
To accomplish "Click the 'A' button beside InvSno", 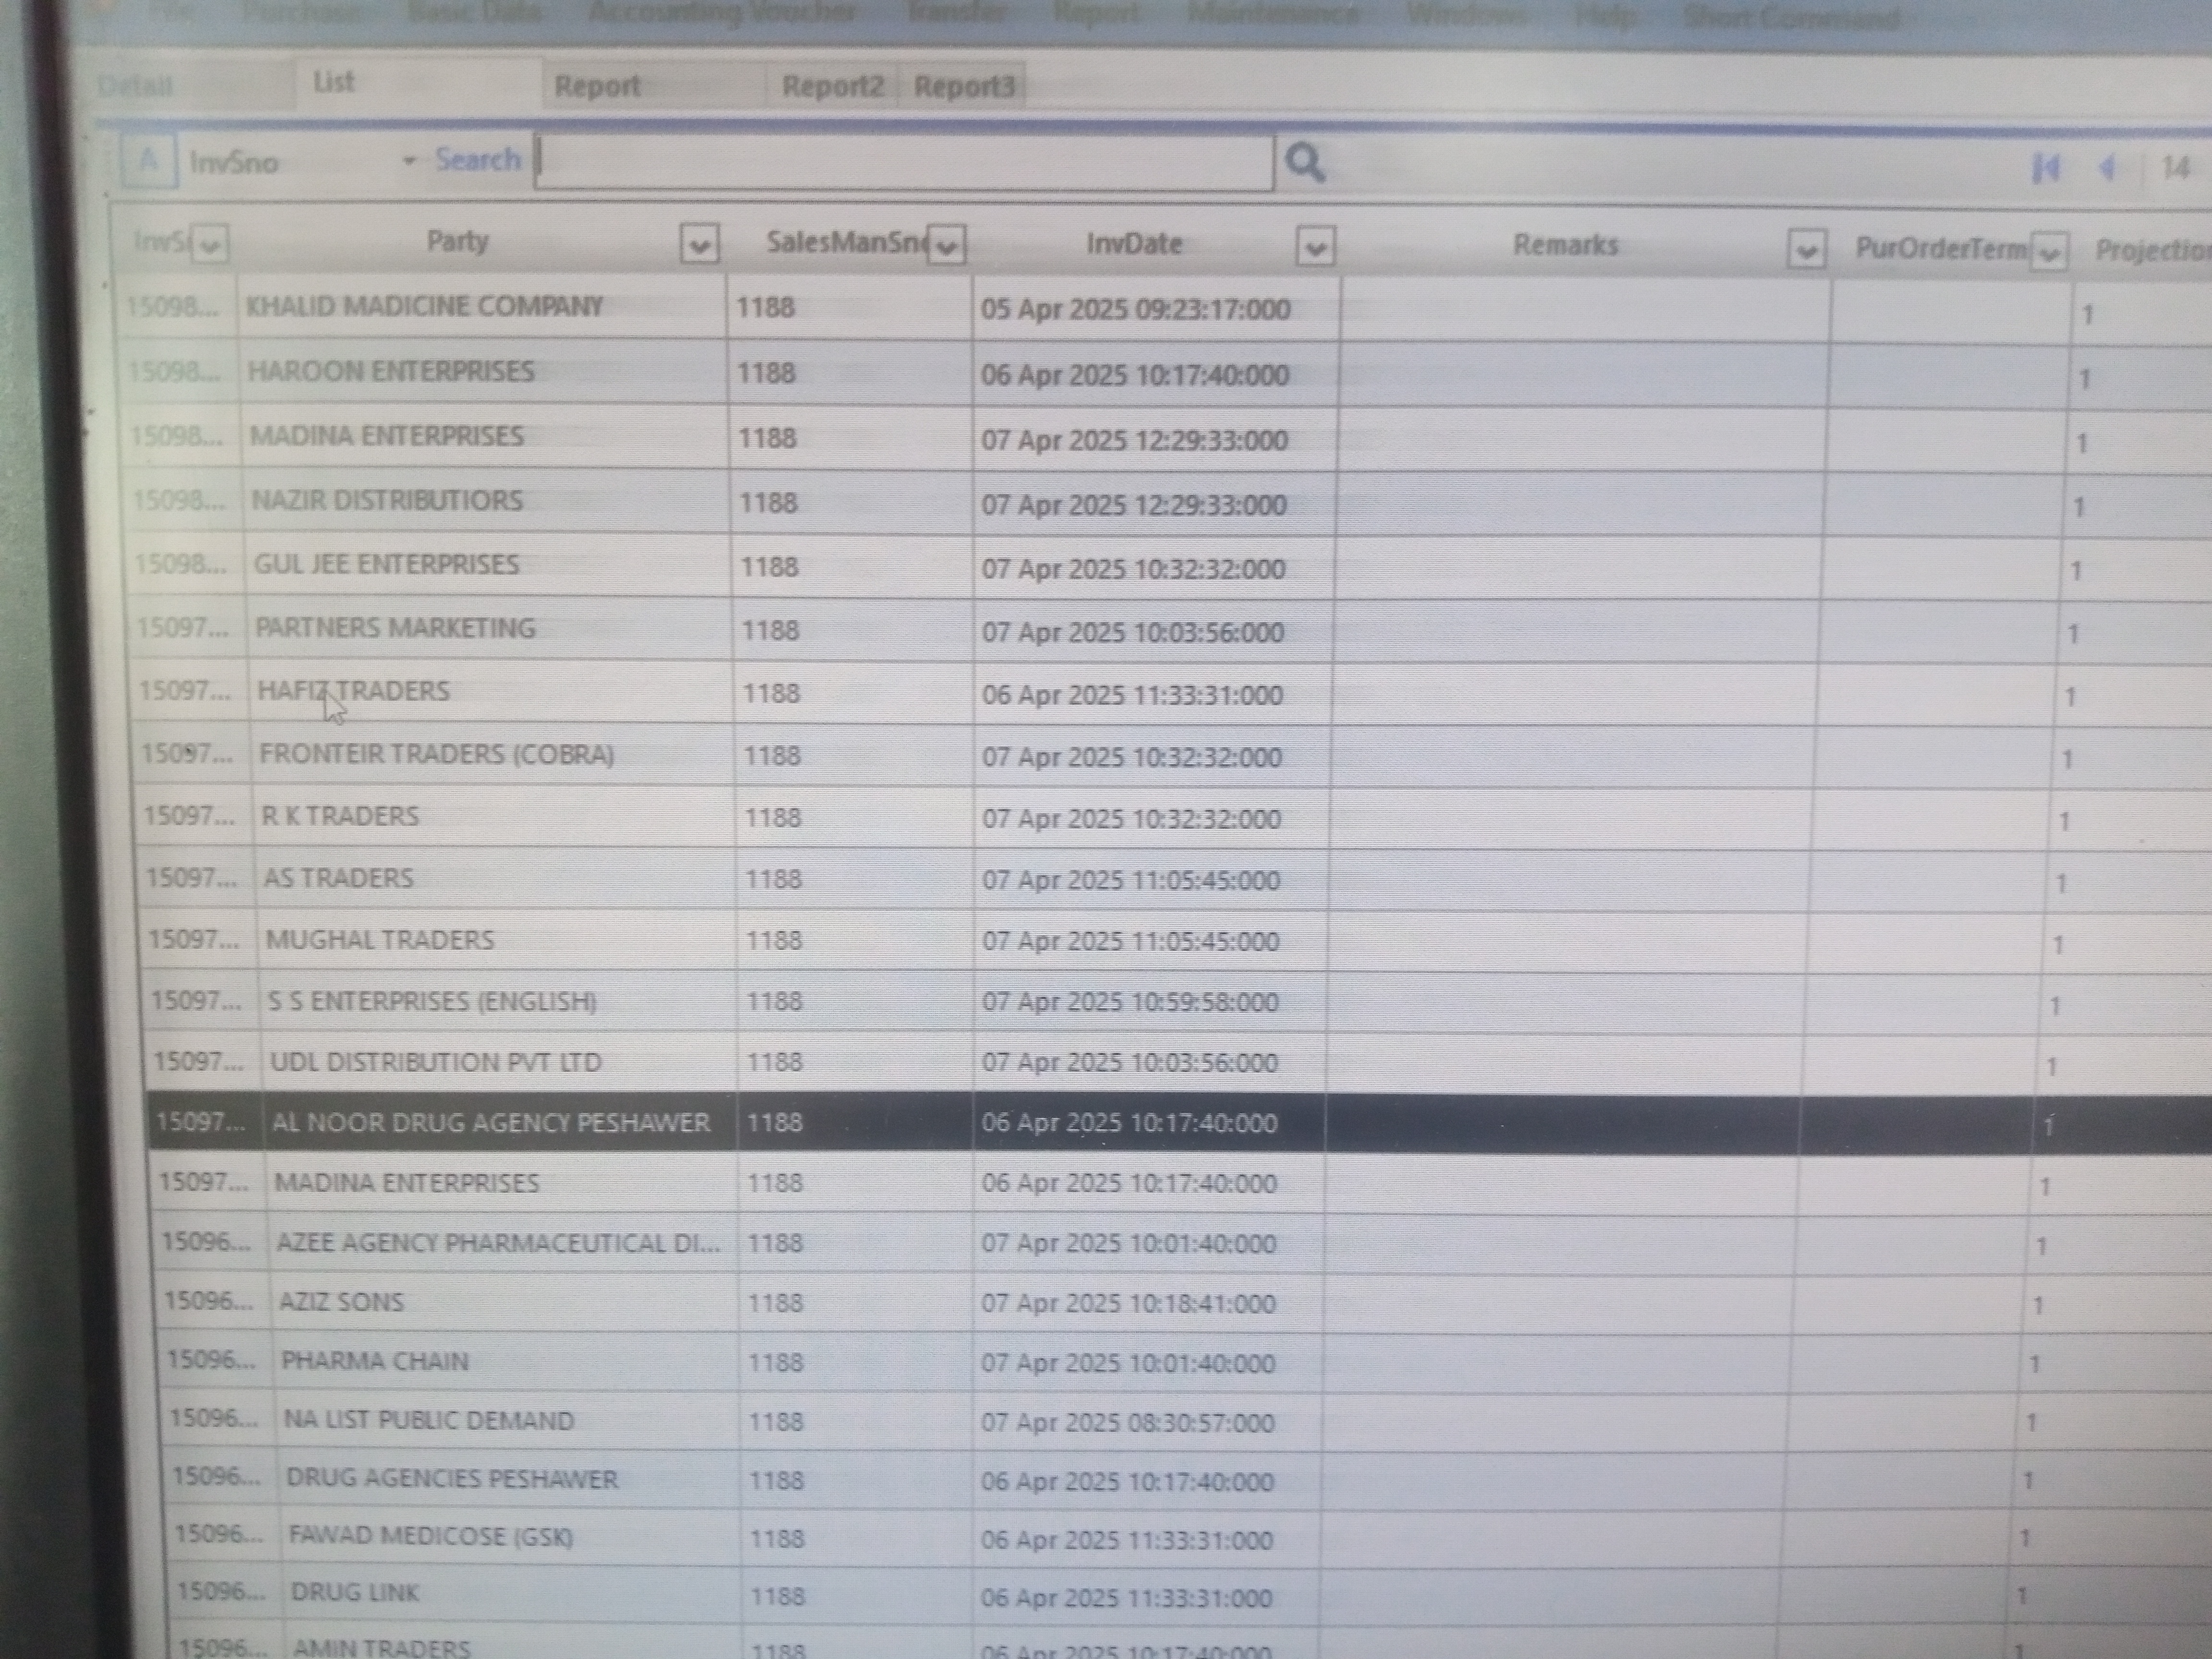I will (x=148, y=160).
